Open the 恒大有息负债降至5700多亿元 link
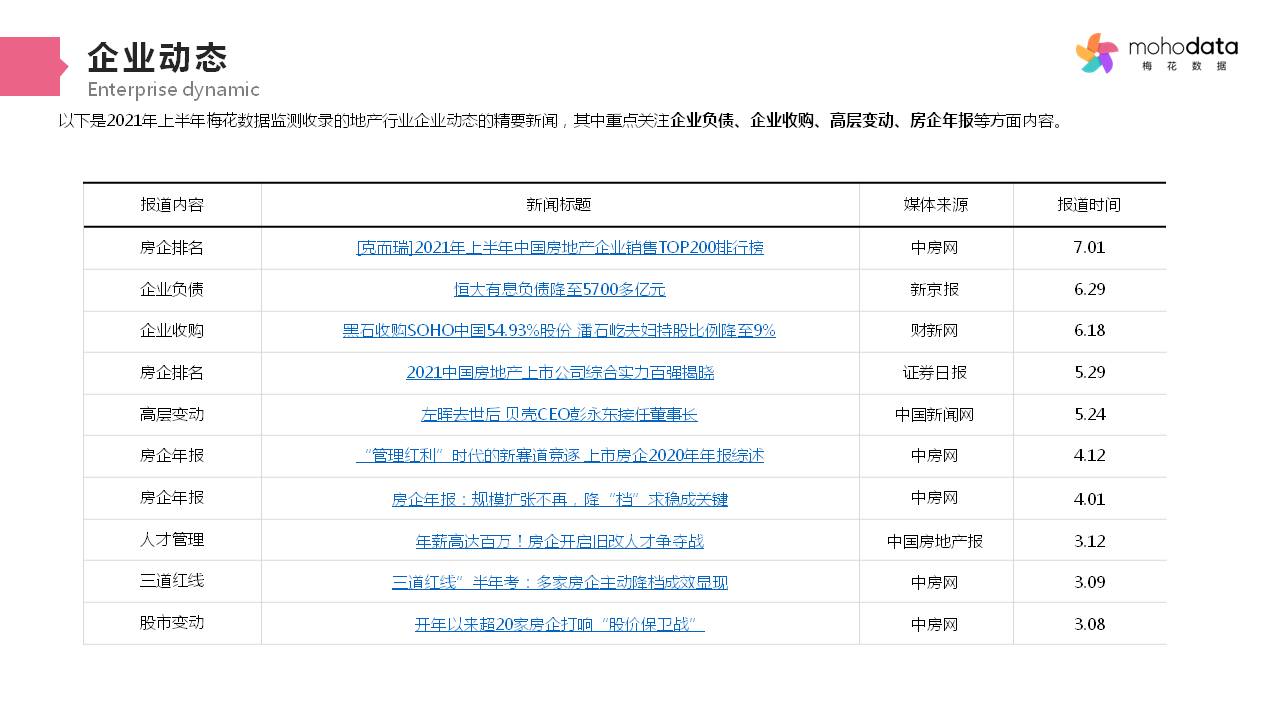Viewport: 1280px width, 720px height. pyautogui.click(x=560, y=289)
